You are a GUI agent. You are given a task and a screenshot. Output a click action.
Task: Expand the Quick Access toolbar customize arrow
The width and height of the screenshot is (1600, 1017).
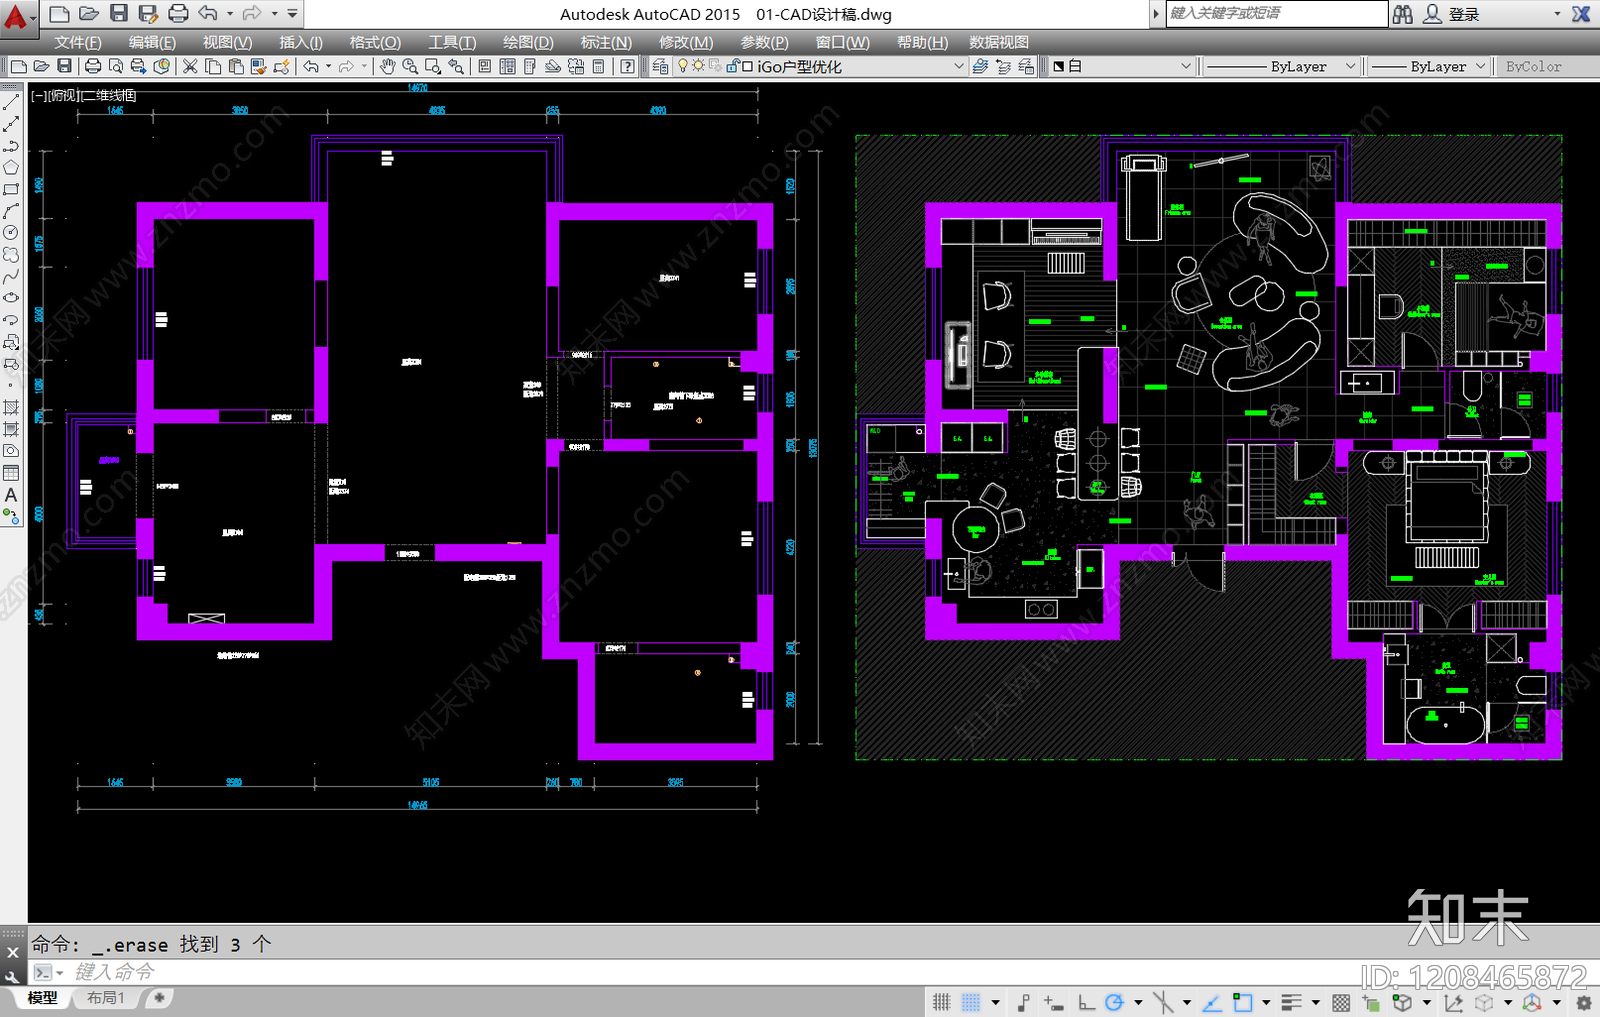tap(292, 13)
